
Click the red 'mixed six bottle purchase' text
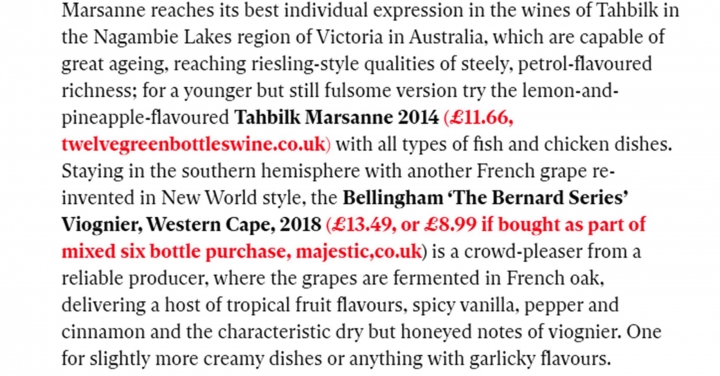click(176, 252)
